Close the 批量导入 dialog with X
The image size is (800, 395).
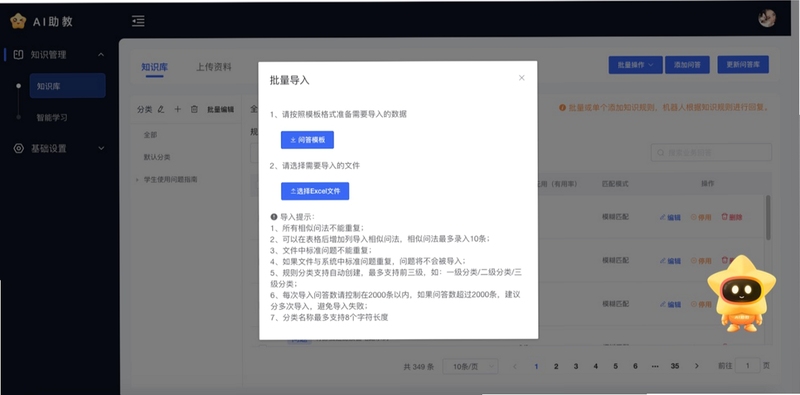click(521, 78)
